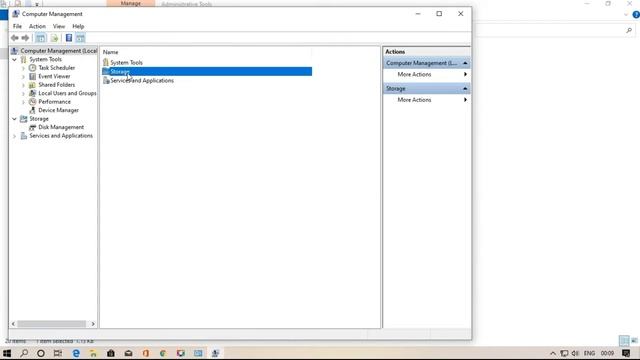Click right arrow of tree horizontal scrollbar

93,324
